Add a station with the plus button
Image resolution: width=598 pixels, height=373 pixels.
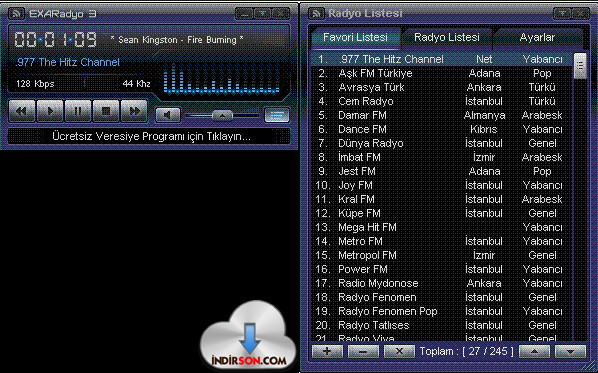pyautogui.click(x=327, y=351)
